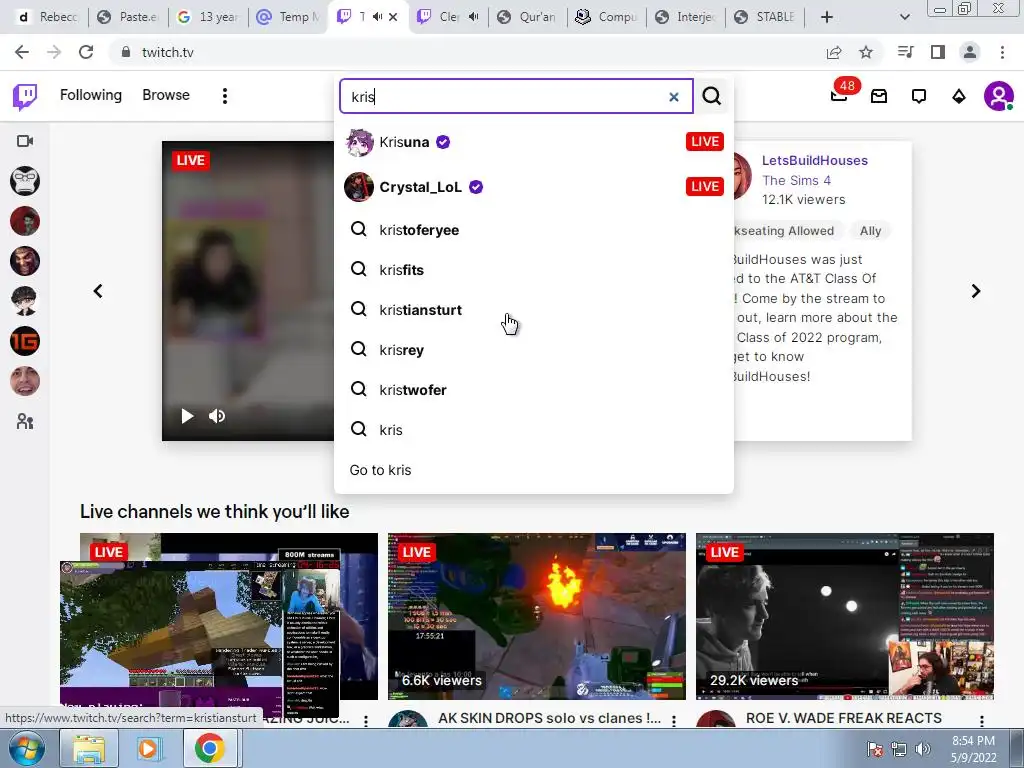Open the media player taskbar icon

[148, 748]
